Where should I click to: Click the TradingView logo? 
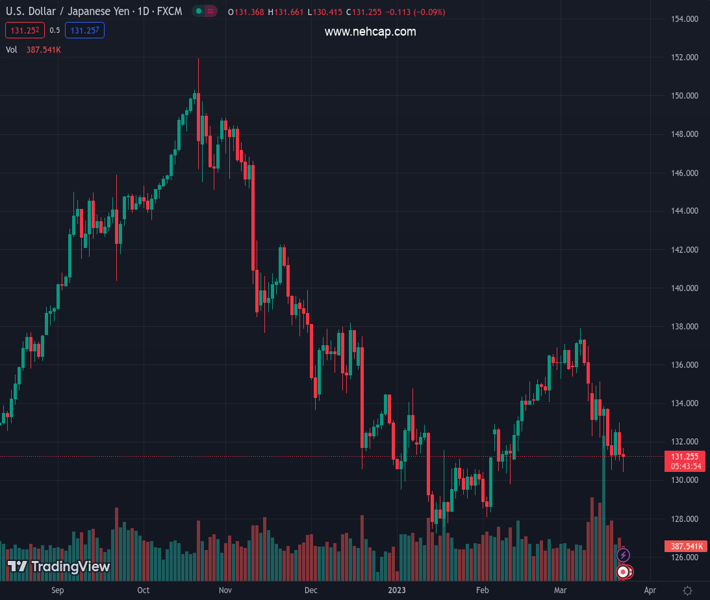coord(59,567)
